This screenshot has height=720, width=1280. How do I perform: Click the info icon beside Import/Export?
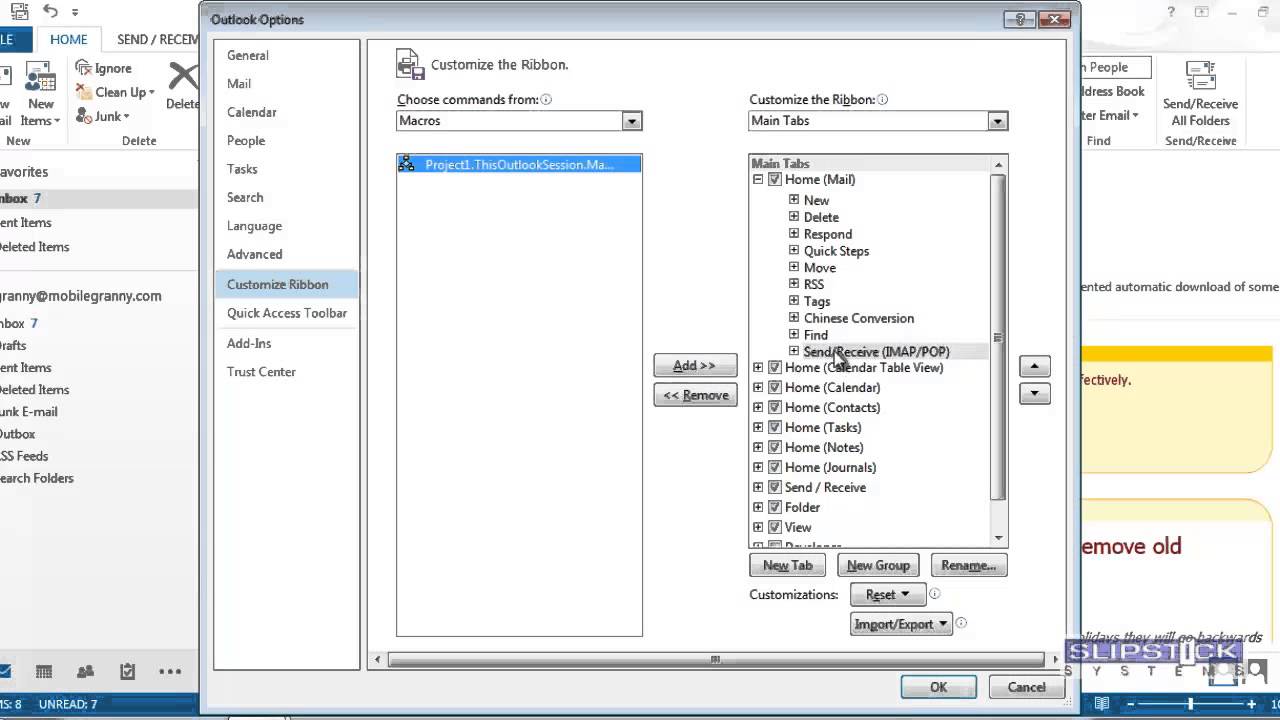point(961,624)
